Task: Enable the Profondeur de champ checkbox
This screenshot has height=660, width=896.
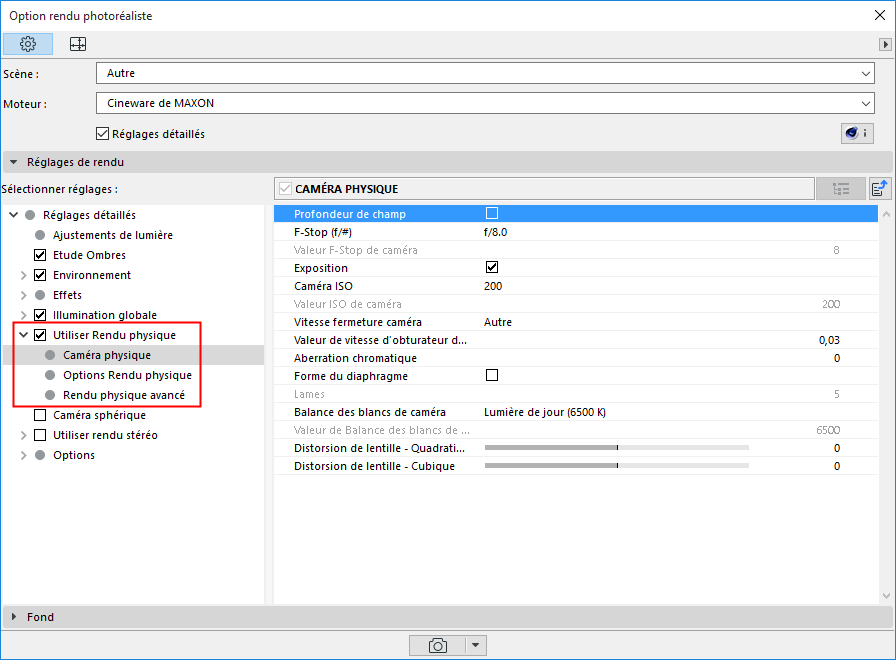Action: 491,213
